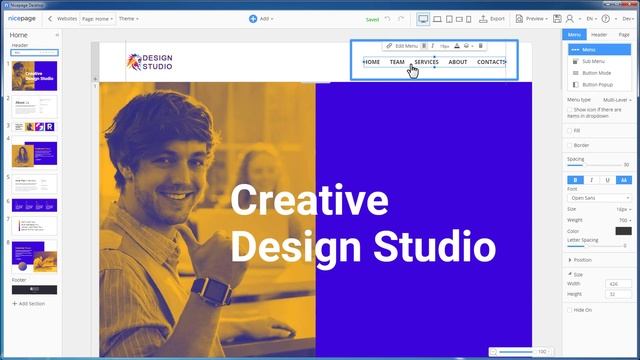Collapse the Home pages panel
Image resolution: width=640 pixels, height=360 pixels.
tap(57, 35)
